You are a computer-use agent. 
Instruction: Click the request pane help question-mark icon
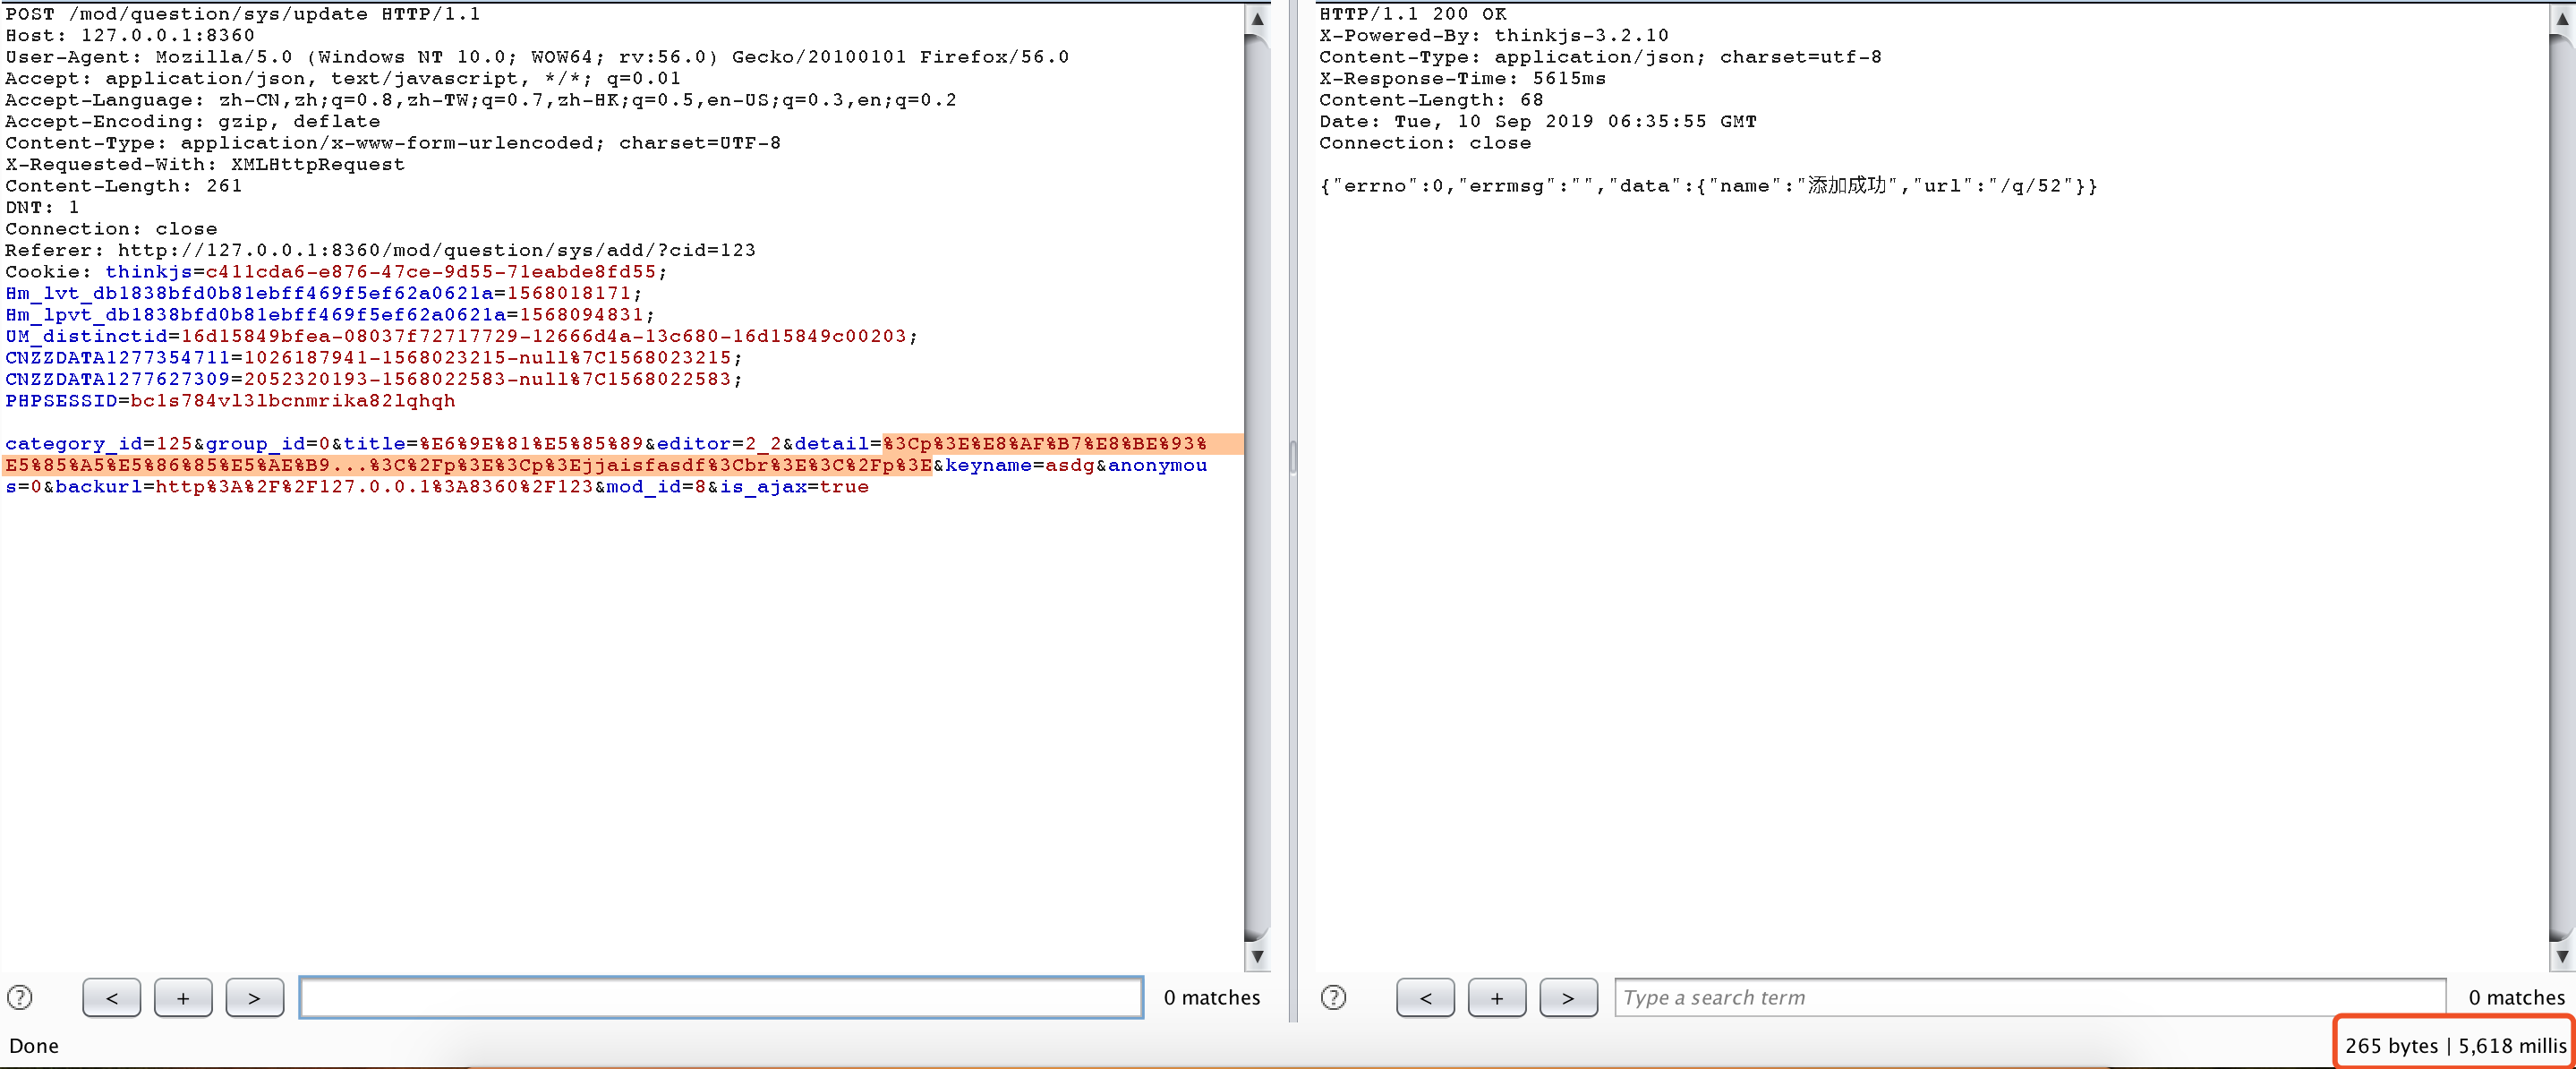(x=20, y=997)
